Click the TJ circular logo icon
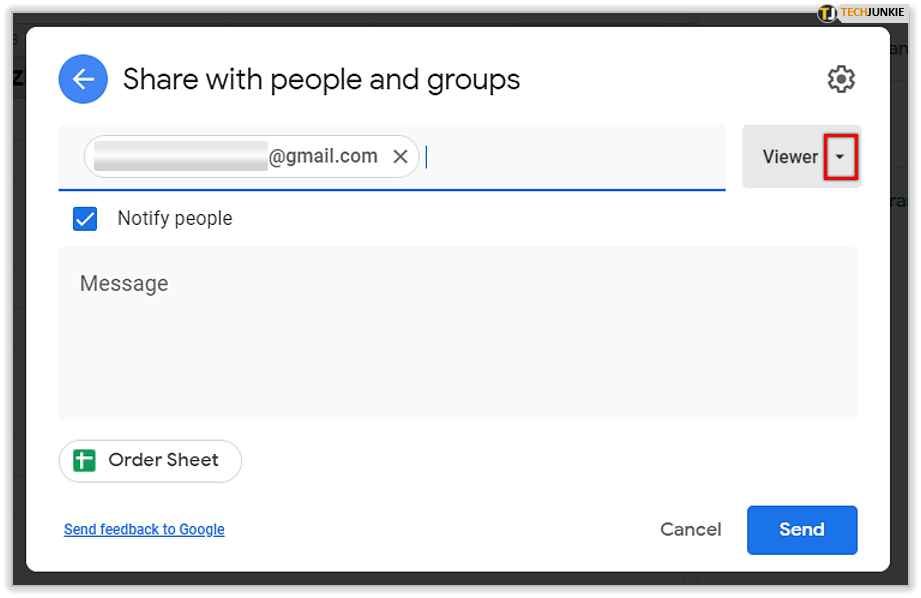Screen dimensions: 921x598 click(x=827, y=13)
